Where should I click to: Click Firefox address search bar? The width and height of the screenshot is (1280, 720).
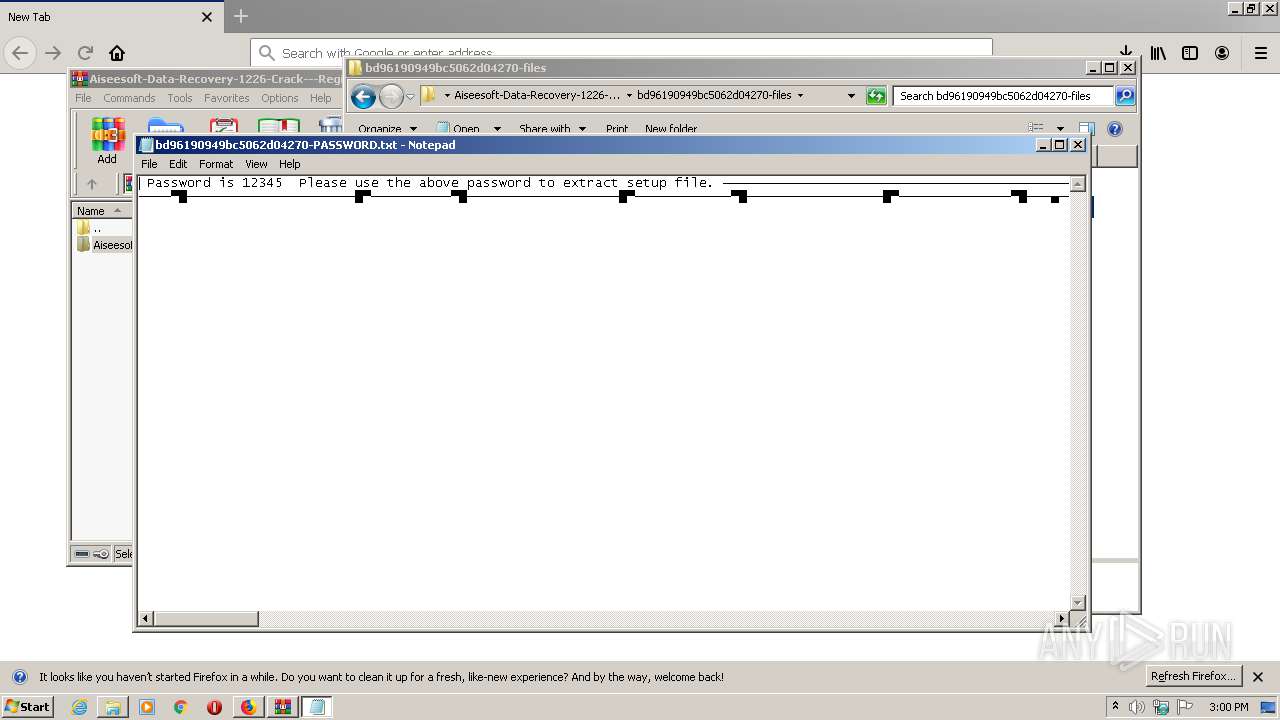(x=621, y=53)
